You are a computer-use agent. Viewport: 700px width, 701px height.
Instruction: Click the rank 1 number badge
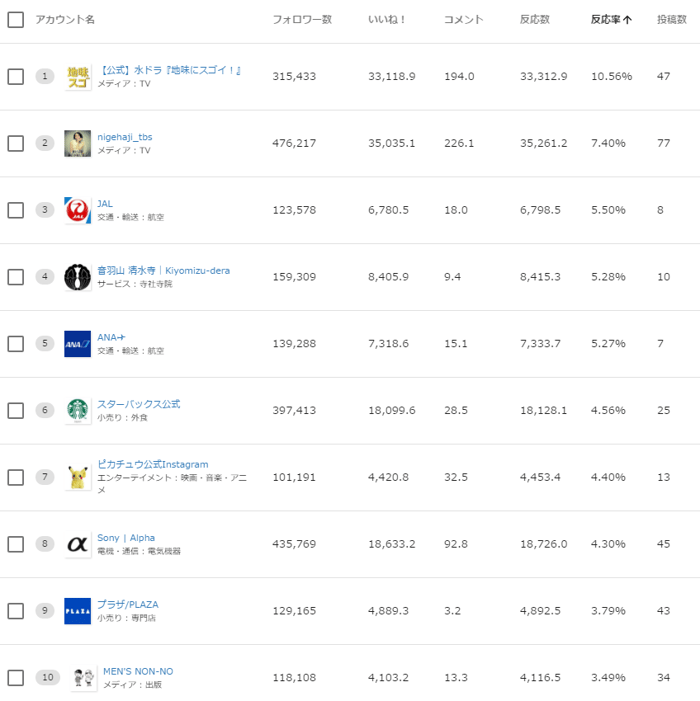click(45, 76)
